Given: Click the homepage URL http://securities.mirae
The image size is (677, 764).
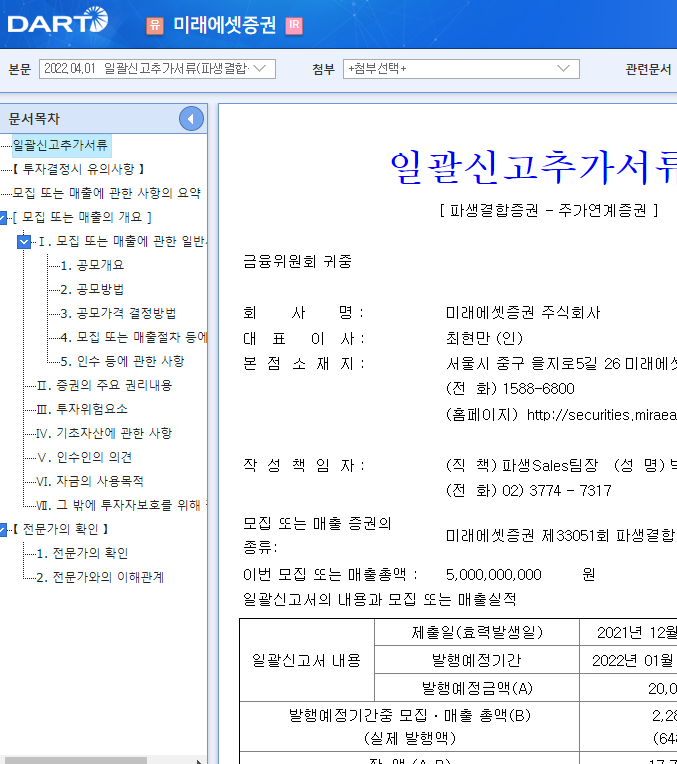Looking at the screenshot, I should 602,415.
